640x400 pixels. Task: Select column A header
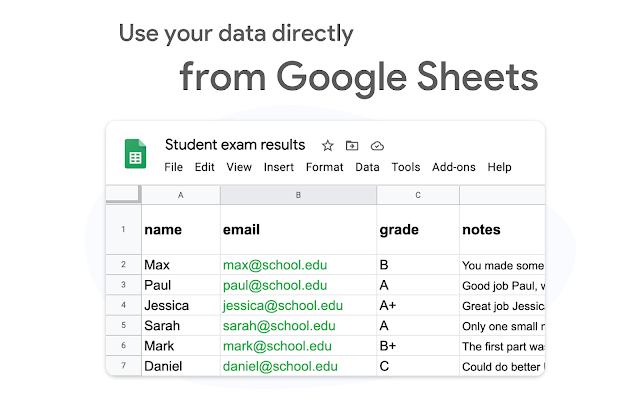181,195
